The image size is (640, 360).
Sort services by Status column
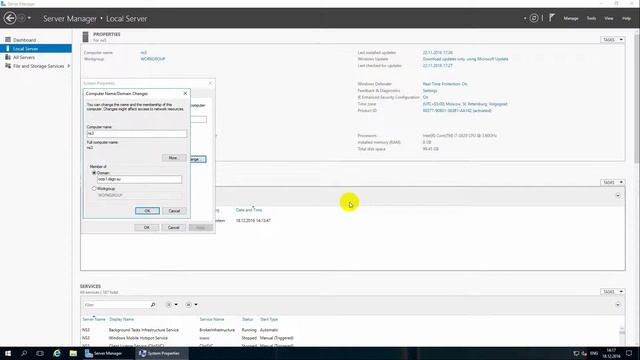click(247, 319)
